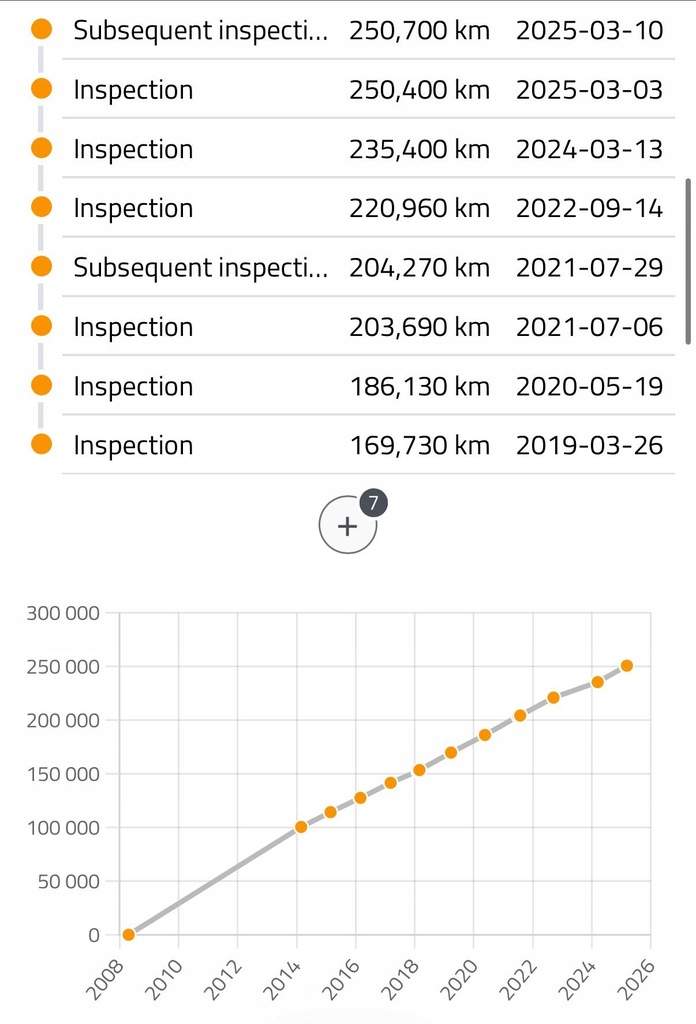This screenshot has width=696, height=1024.
Task: Click the orange dot beside 235,400 km inspection
Action: (42, 148)
